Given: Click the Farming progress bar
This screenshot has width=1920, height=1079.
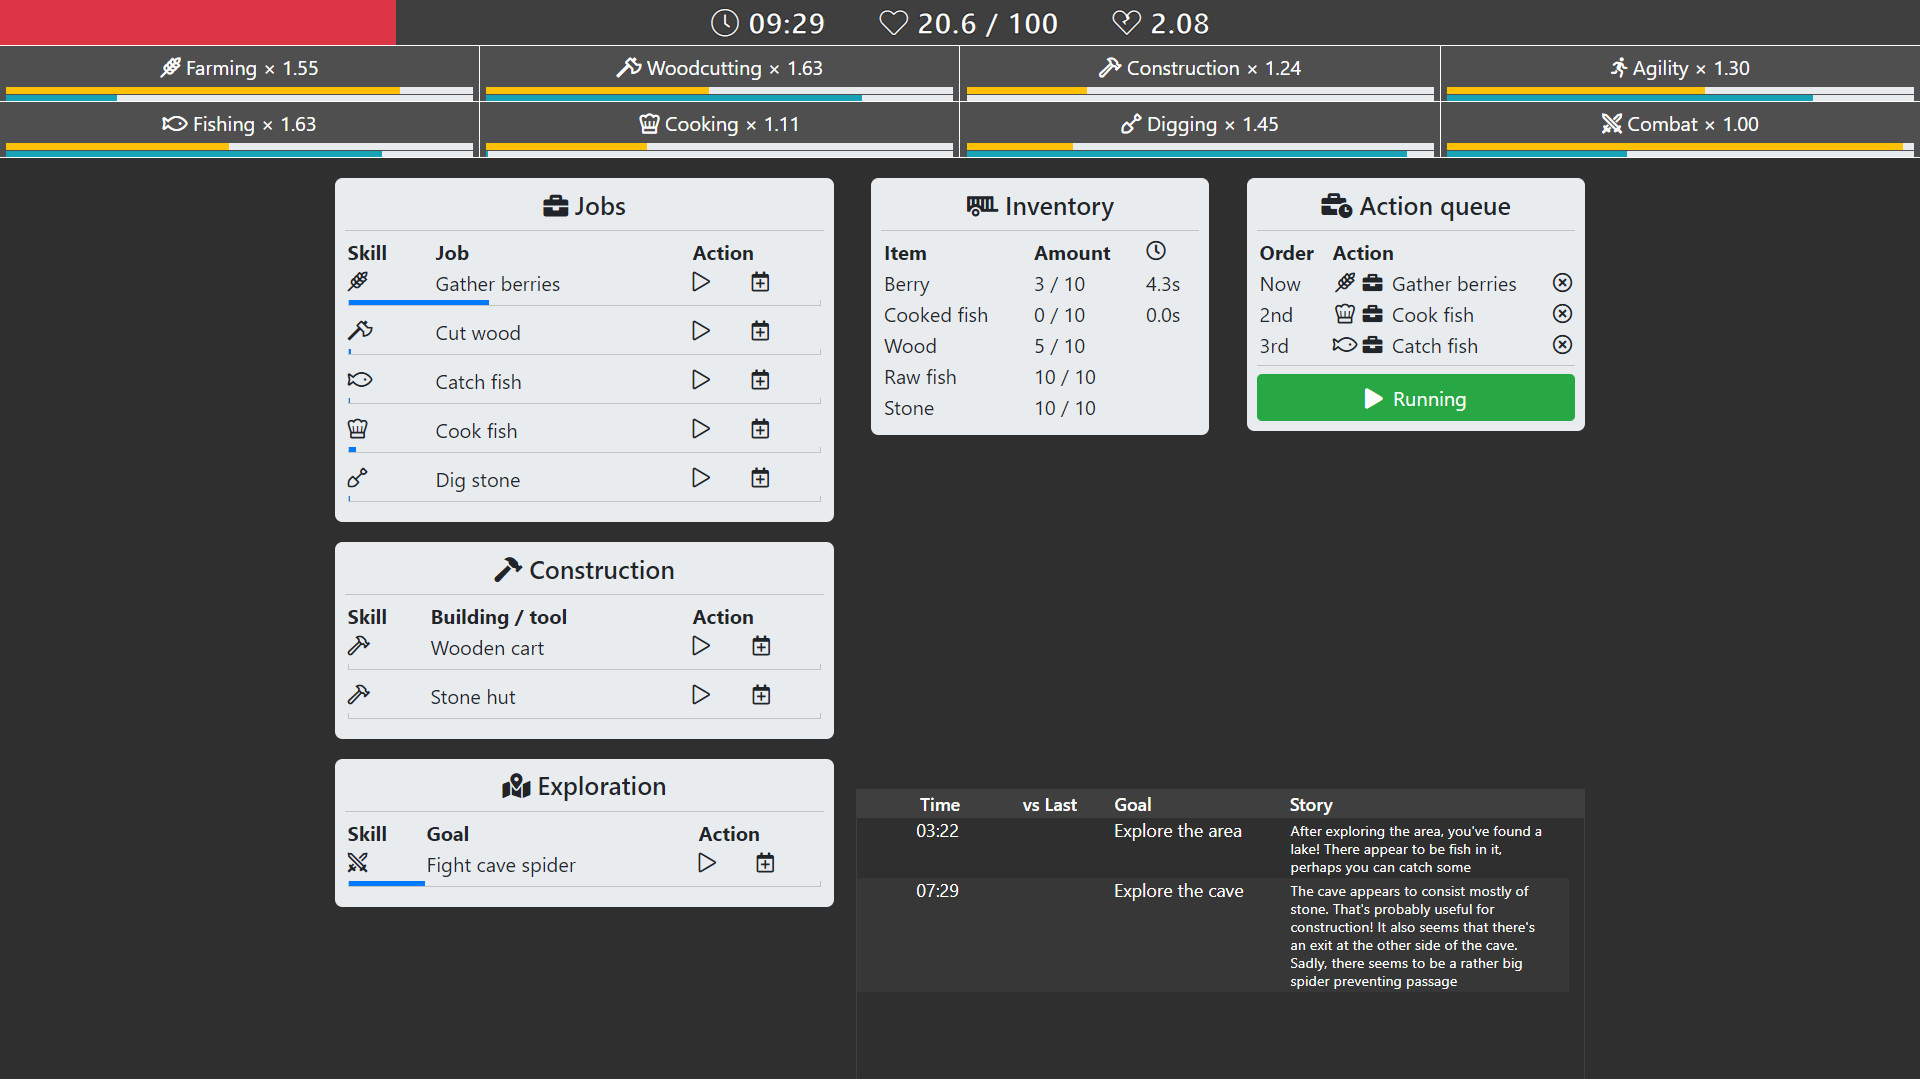Looking at the screenshot, I should click(240, 93).
